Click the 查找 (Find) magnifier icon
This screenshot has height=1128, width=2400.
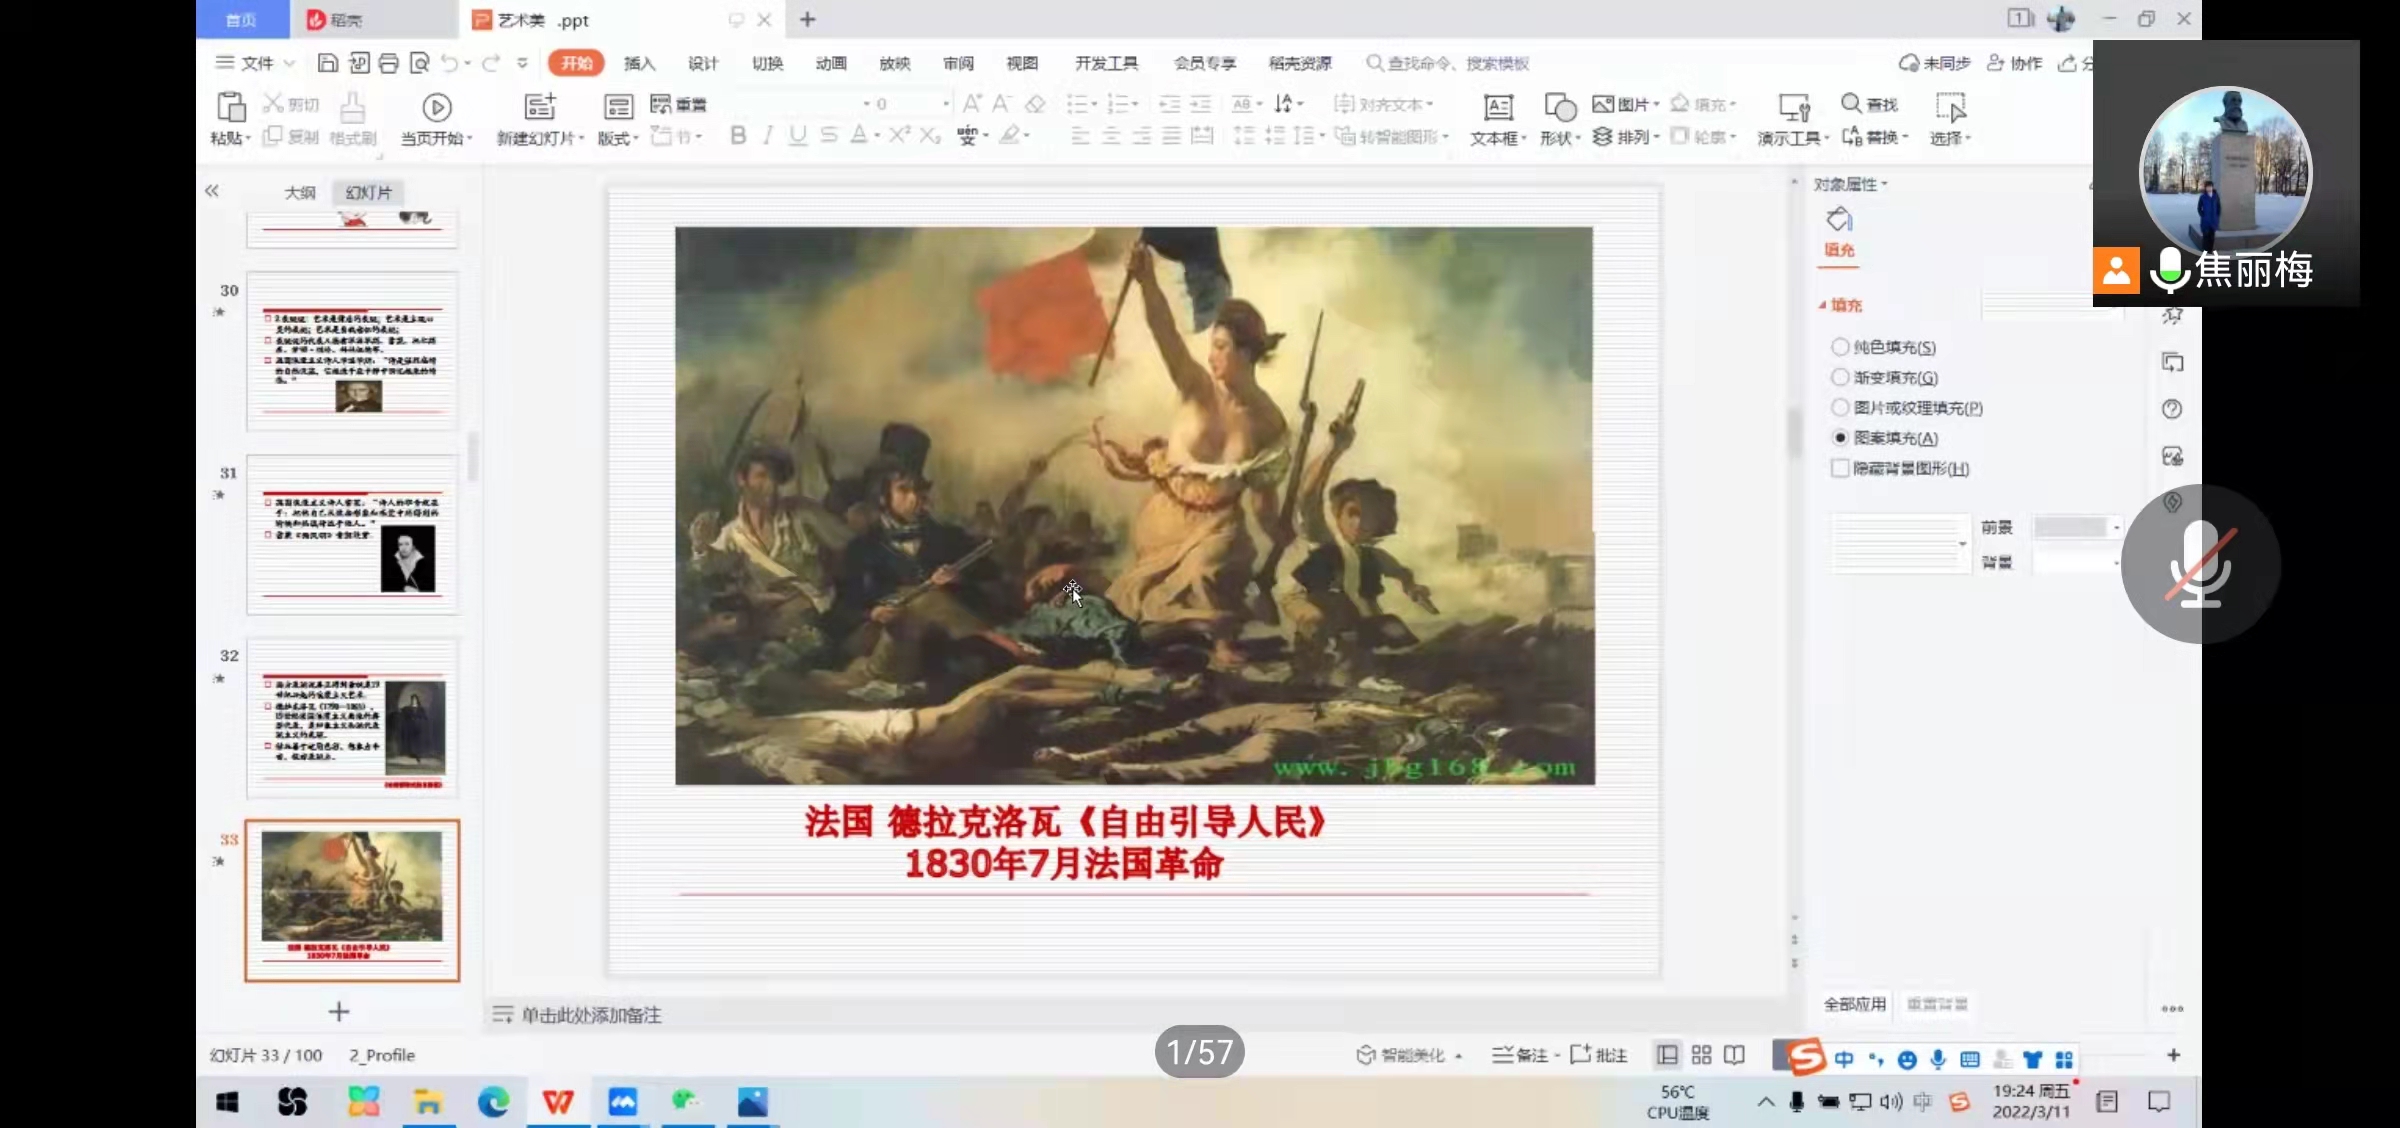[1851, 103]
